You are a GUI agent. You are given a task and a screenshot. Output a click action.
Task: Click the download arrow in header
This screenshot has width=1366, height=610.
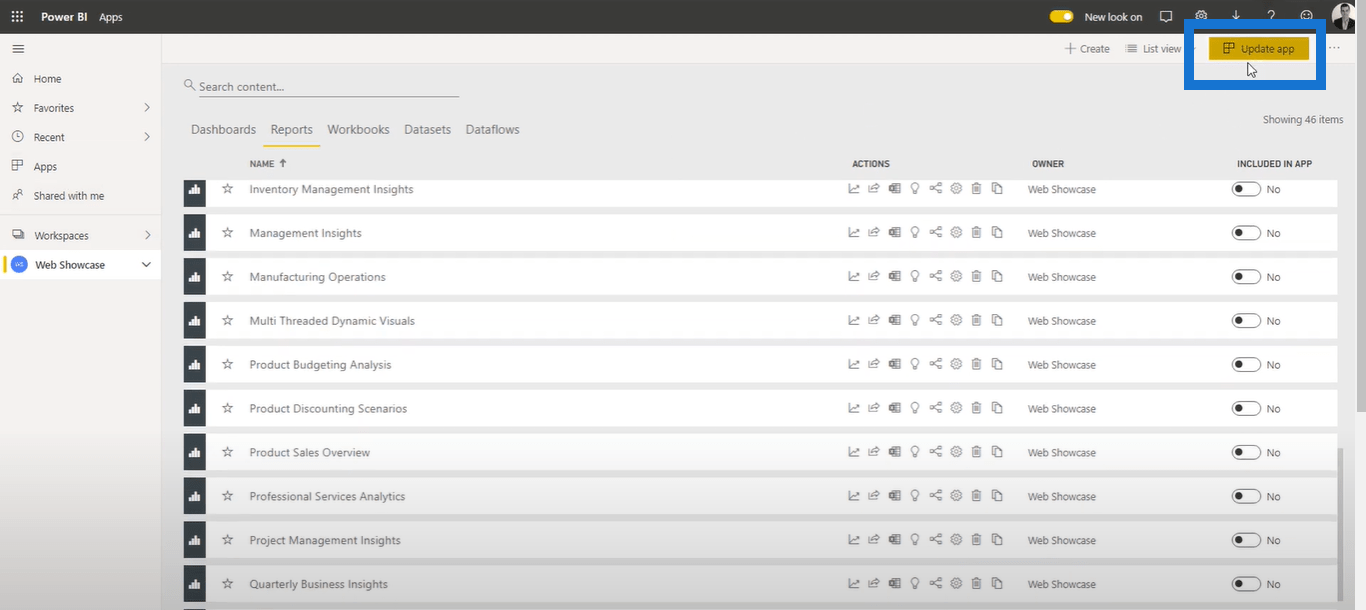[1236, 17]
